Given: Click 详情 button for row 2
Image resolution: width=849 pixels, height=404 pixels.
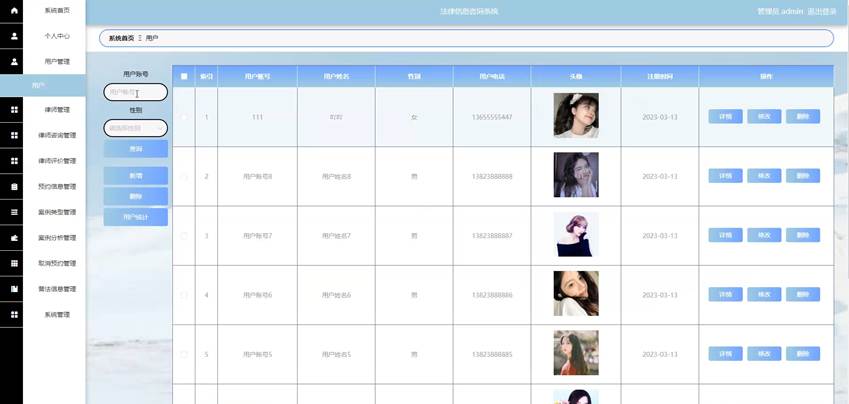Looking at the screenshot, I should coord(726,175).
